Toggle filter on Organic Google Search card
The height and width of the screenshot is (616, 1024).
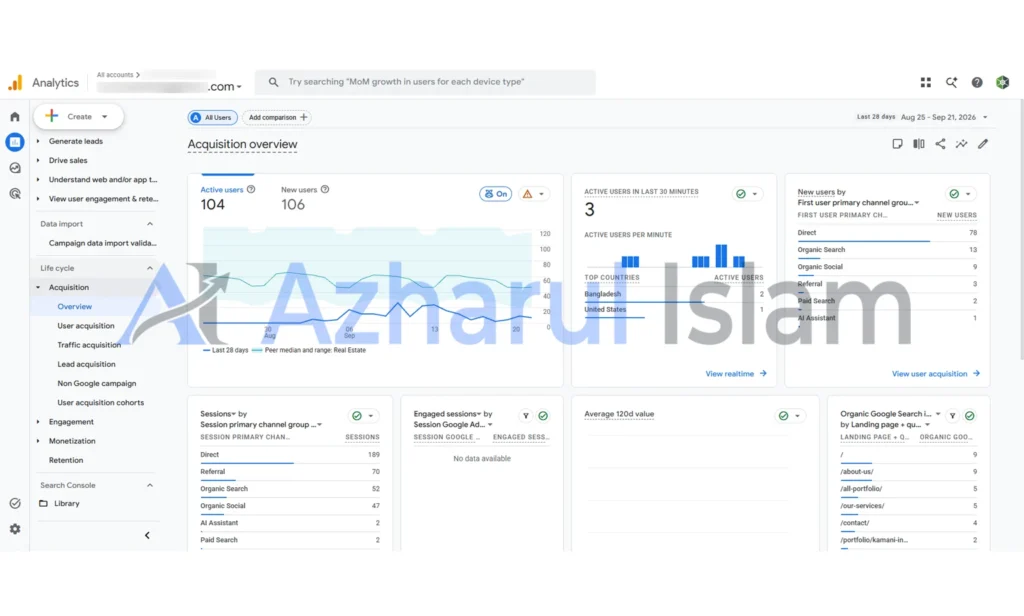tap(952, 415)
